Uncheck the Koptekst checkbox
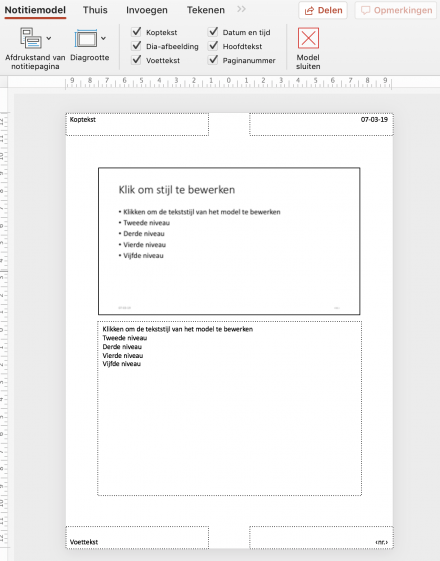The width and height of the screenshot is (440, 561). 136,32
